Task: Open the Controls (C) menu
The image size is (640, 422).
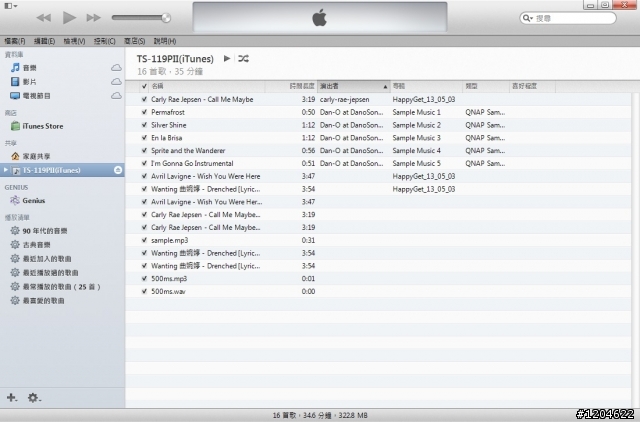Action: point(104,41)
